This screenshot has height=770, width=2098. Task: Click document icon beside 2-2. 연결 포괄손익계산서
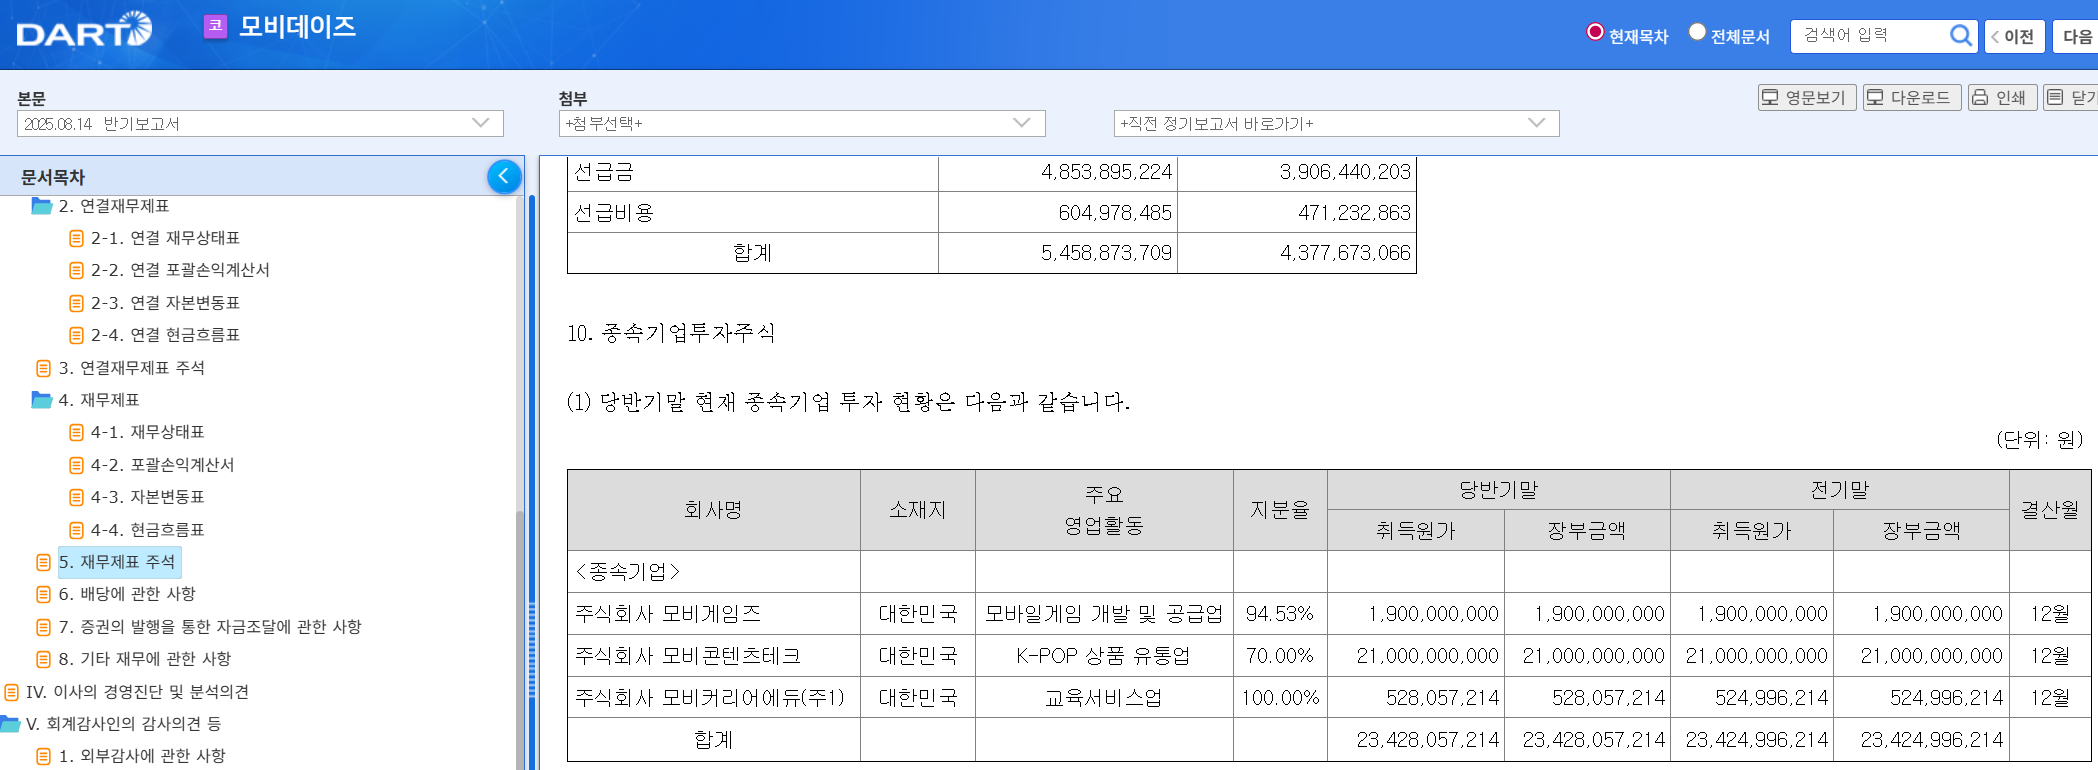pos(76,270)
